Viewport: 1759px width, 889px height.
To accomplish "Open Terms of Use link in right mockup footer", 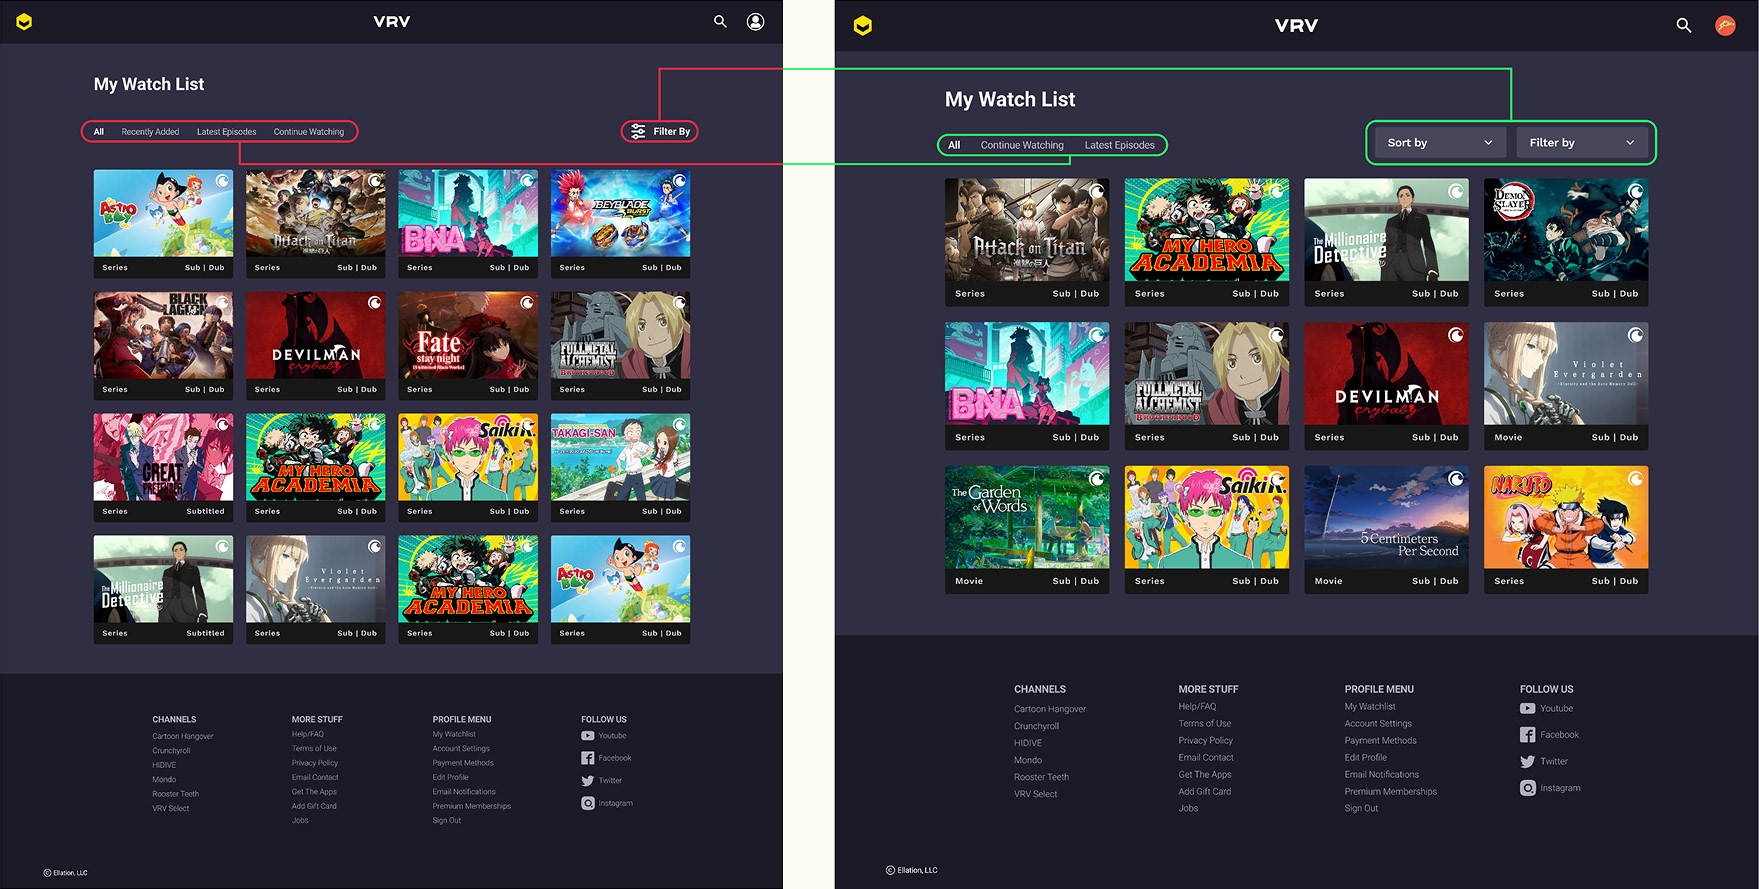I will point(1205,724).
